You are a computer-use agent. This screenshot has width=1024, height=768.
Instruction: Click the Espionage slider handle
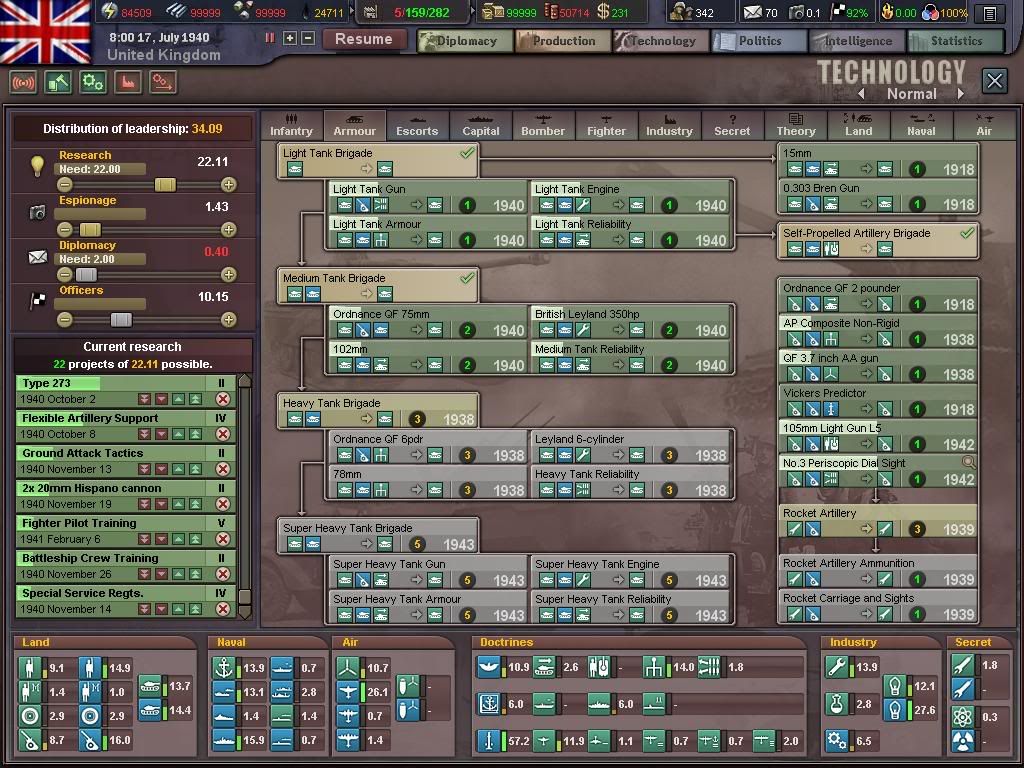pyautogui.click(x=90, y=229)
